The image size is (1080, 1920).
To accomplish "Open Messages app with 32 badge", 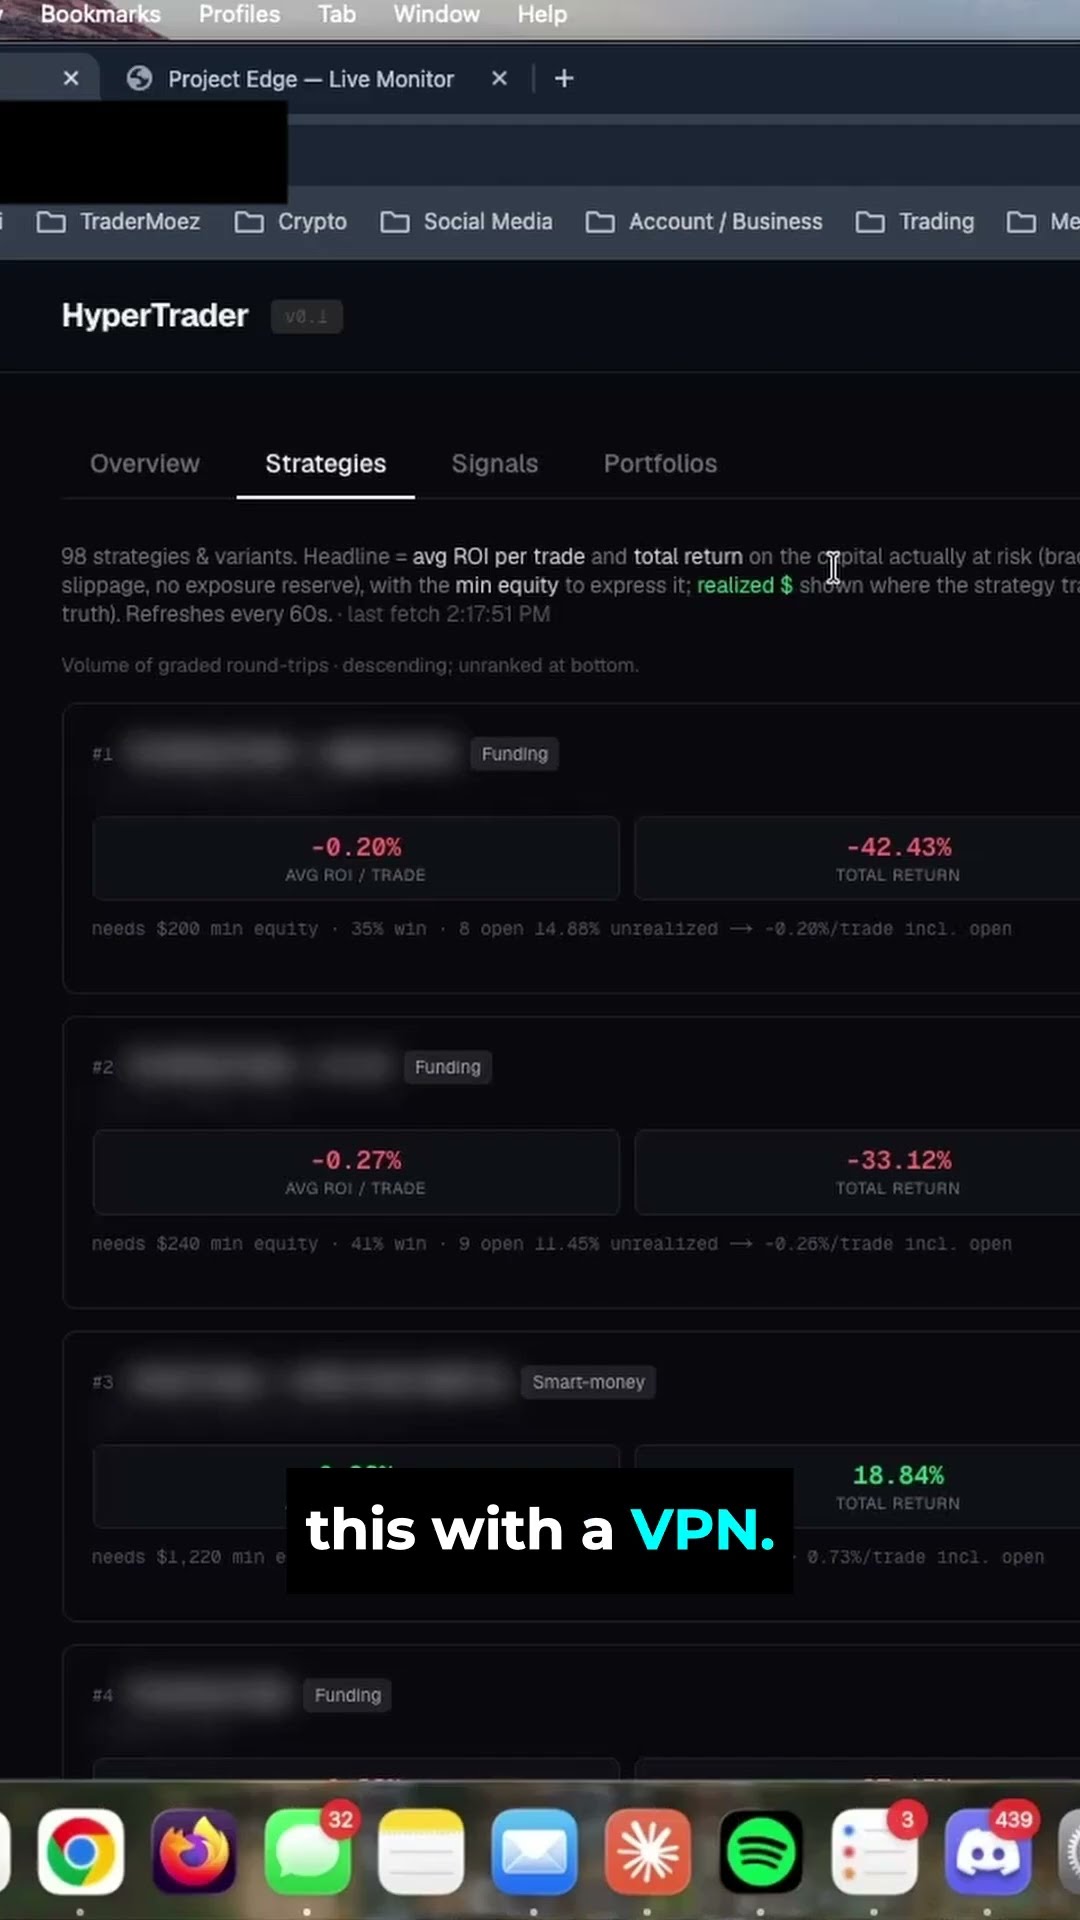I will 308,1852.
